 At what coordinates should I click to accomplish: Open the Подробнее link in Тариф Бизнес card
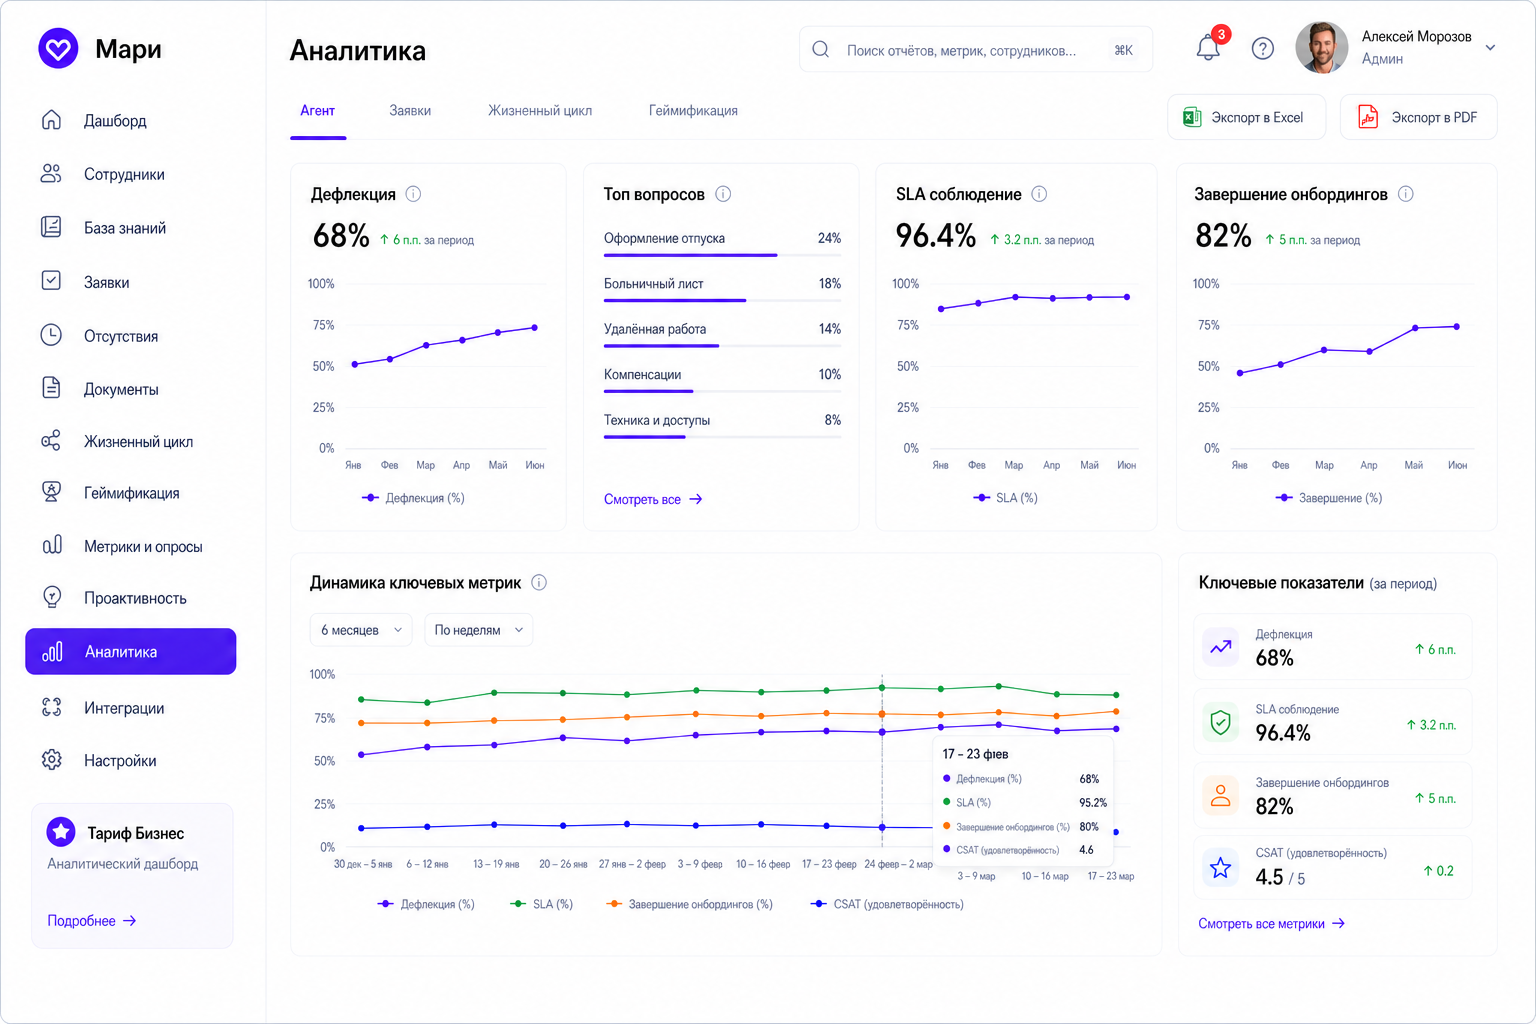pyautogui.click(x=92, y=921)
